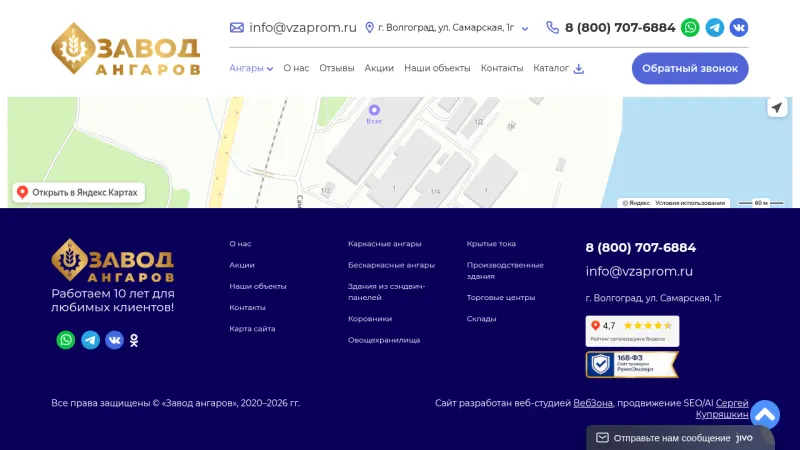This screenshot has height=450, width=800.
Task: Click the map geolocation arrow button
Action: pyautogui.click(x=777, y=108)
